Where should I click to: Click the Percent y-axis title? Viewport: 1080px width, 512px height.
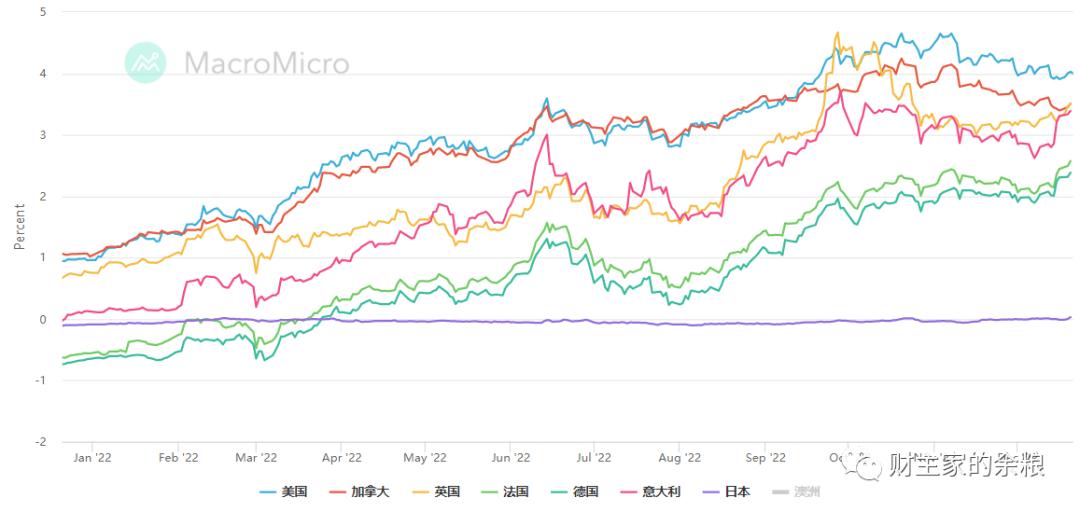[19, 226]
